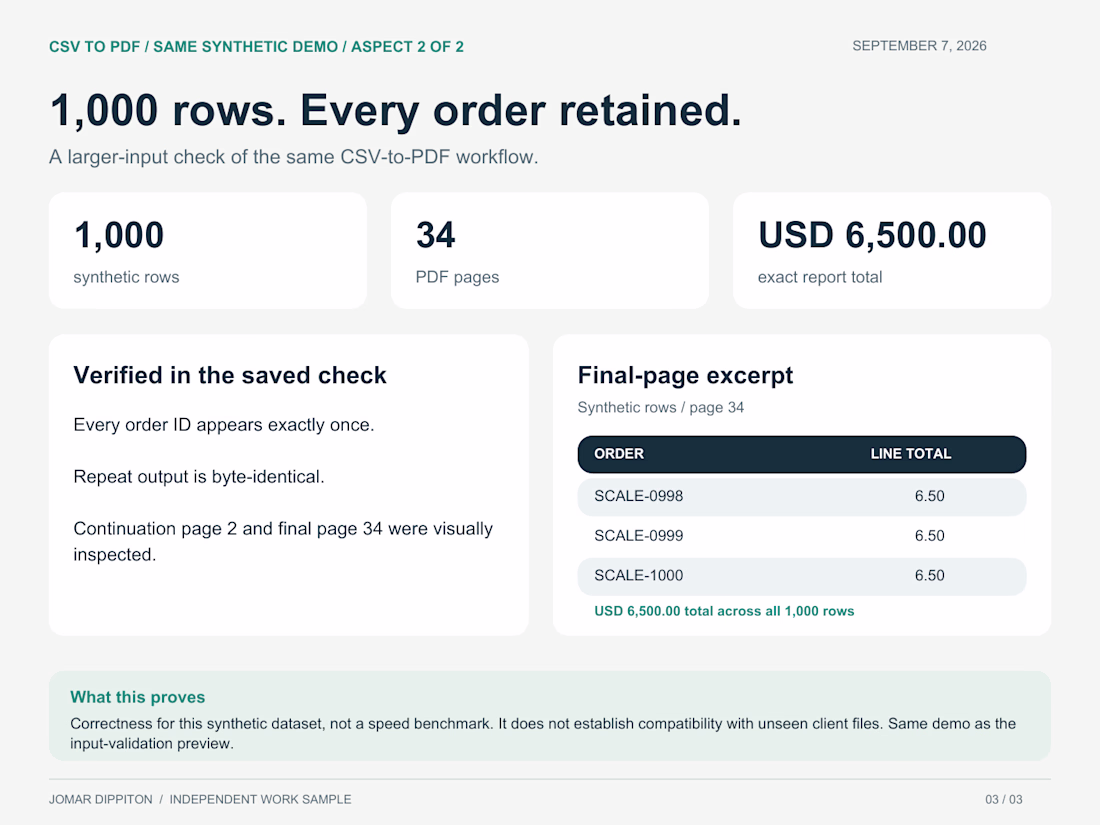The width and height of the screenshot is (1100, 825).
Task: Click the 'LINE TOTAL' column header
Action: click(x=911, y=454)
